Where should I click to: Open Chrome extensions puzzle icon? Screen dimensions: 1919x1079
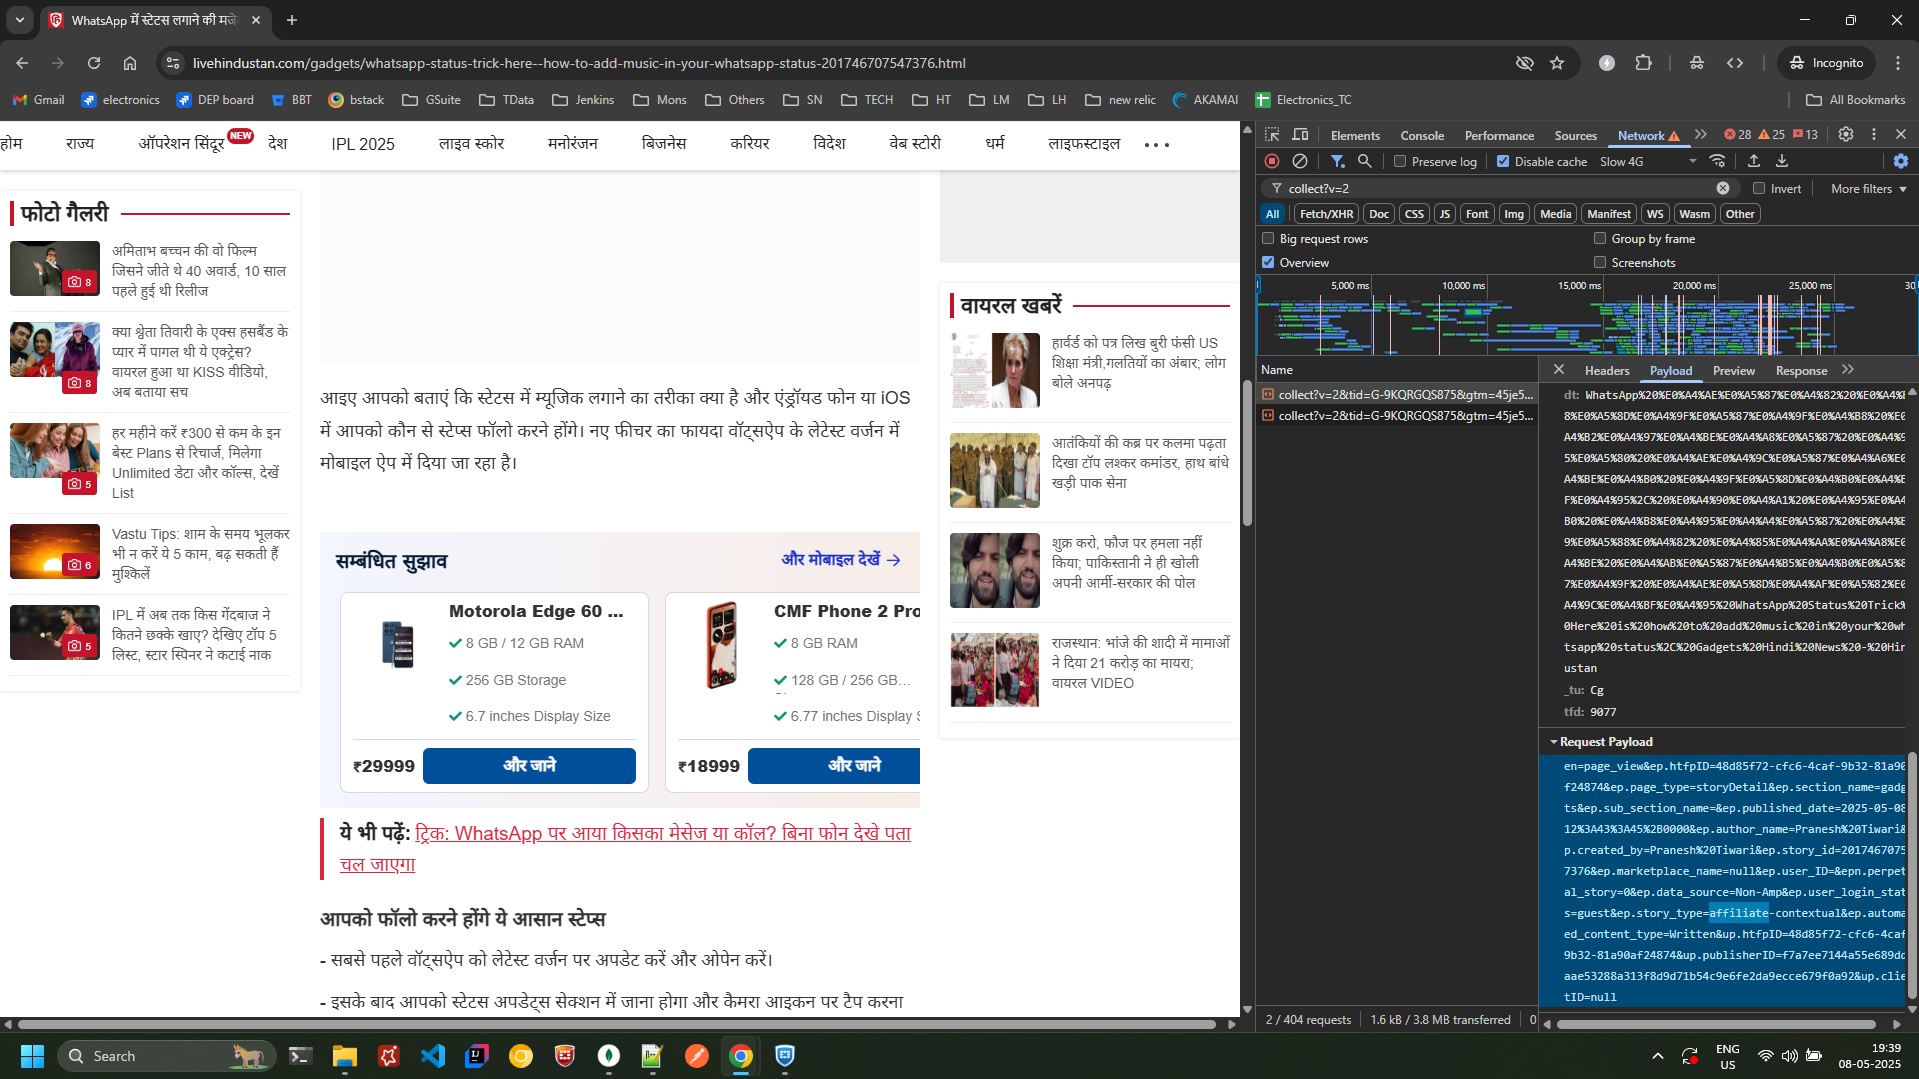click(x=1643, y=63)
